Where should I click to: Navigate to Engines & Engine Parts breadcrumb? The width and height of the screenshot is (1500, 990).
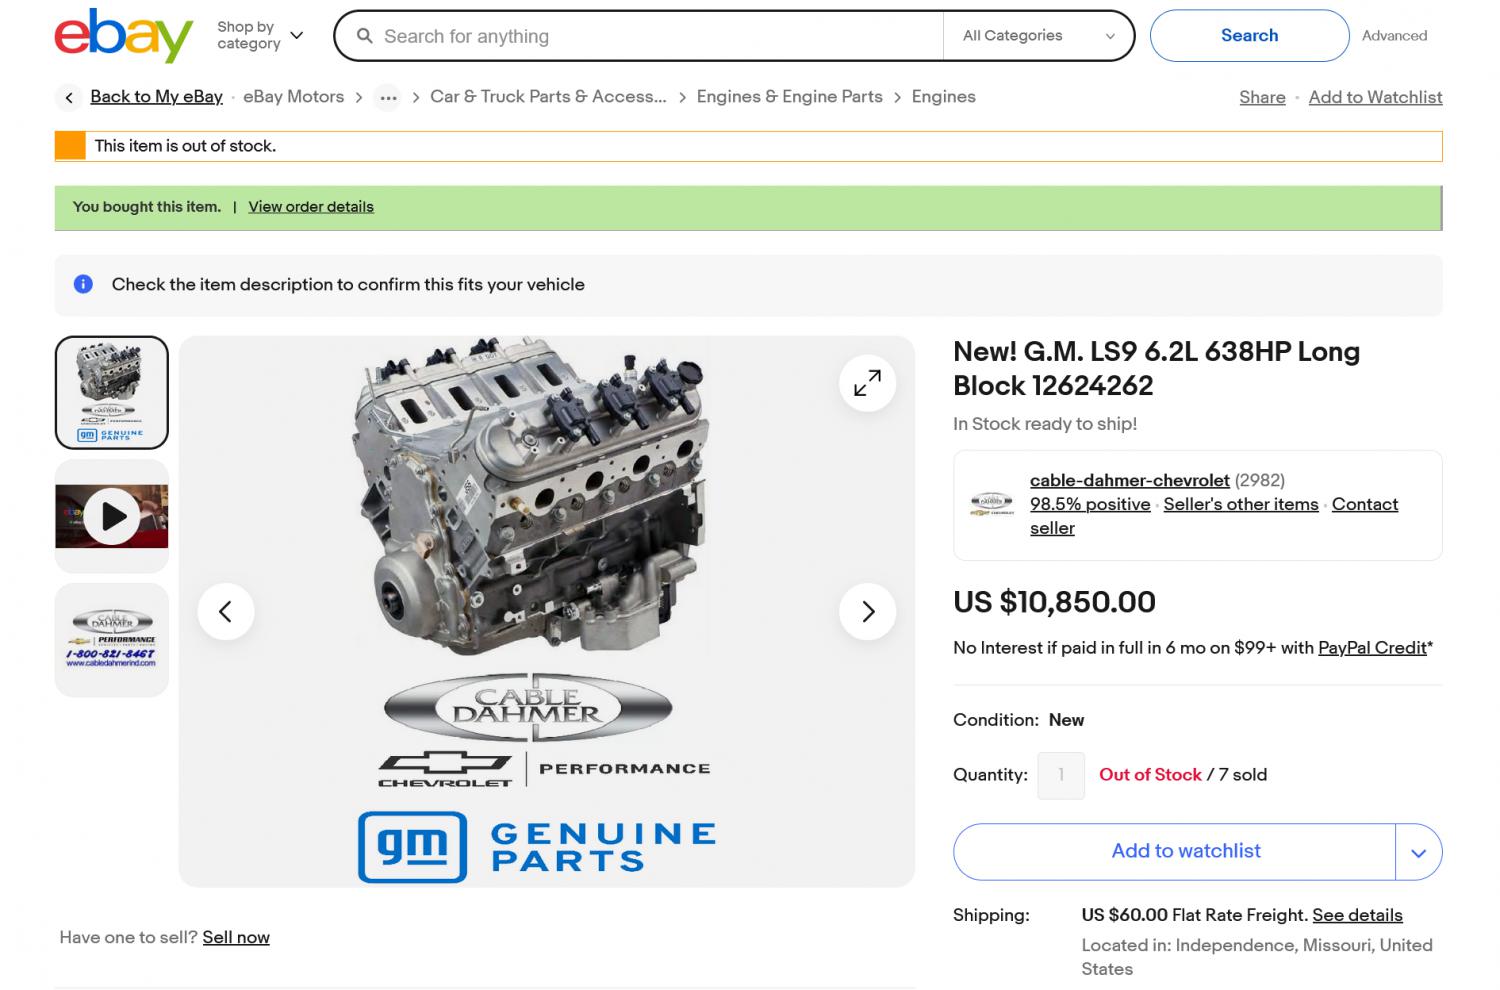click(x=789, y=97)
